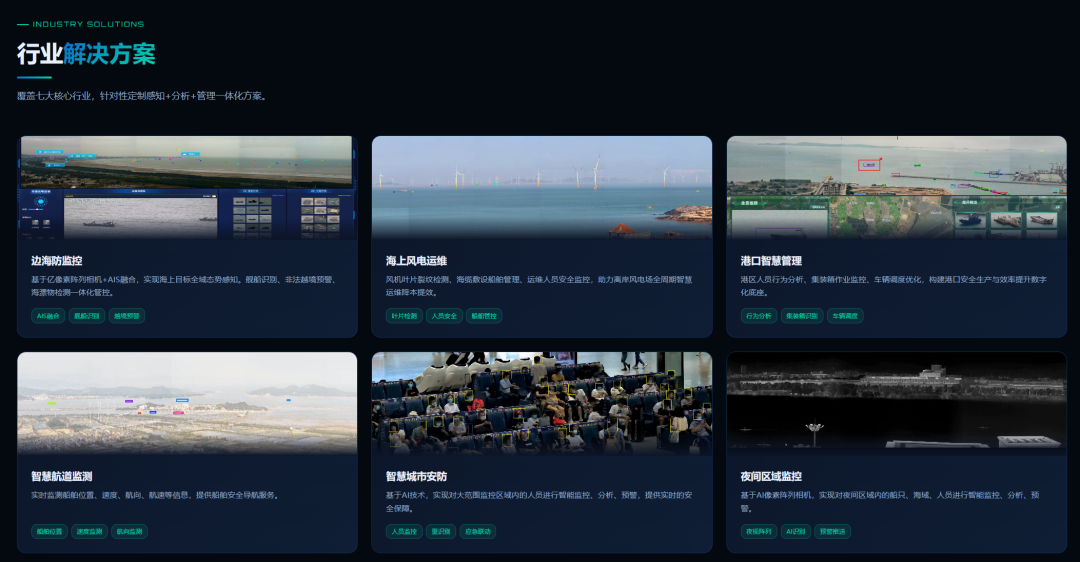Open the 港口智慧管理 port image

click(896, 187)
